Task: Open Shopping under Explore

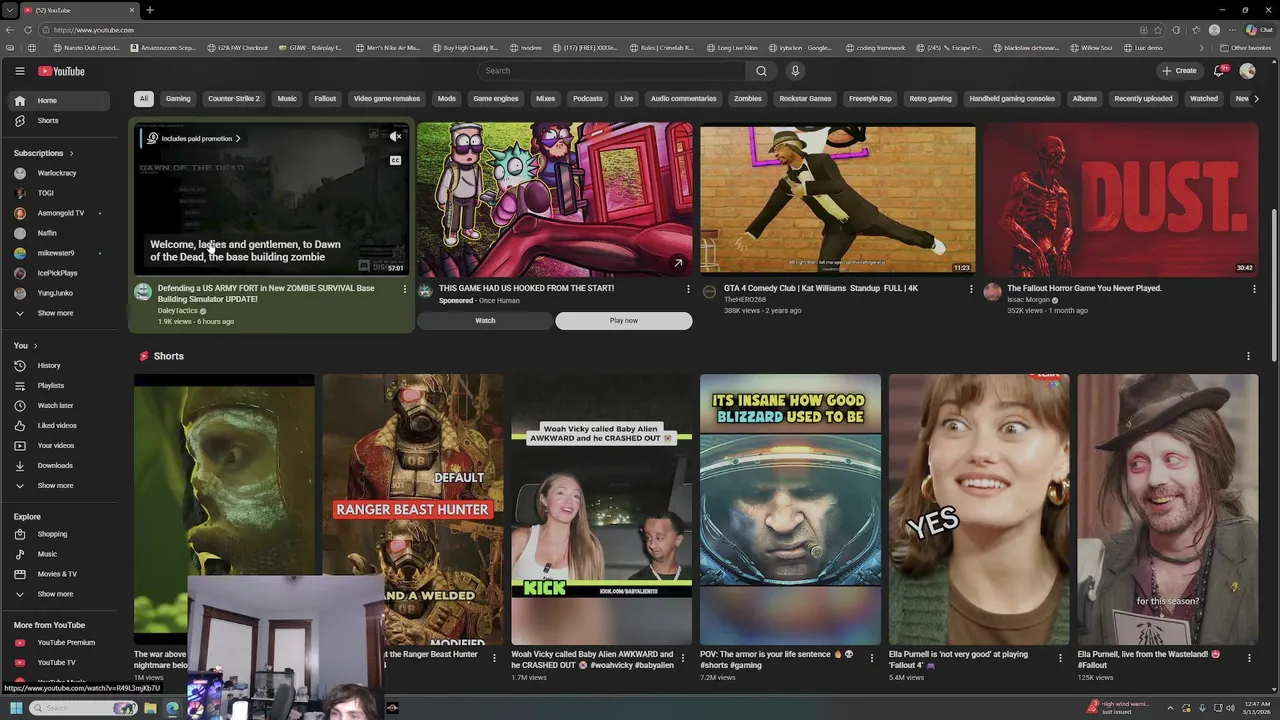Action: (60, 534)
